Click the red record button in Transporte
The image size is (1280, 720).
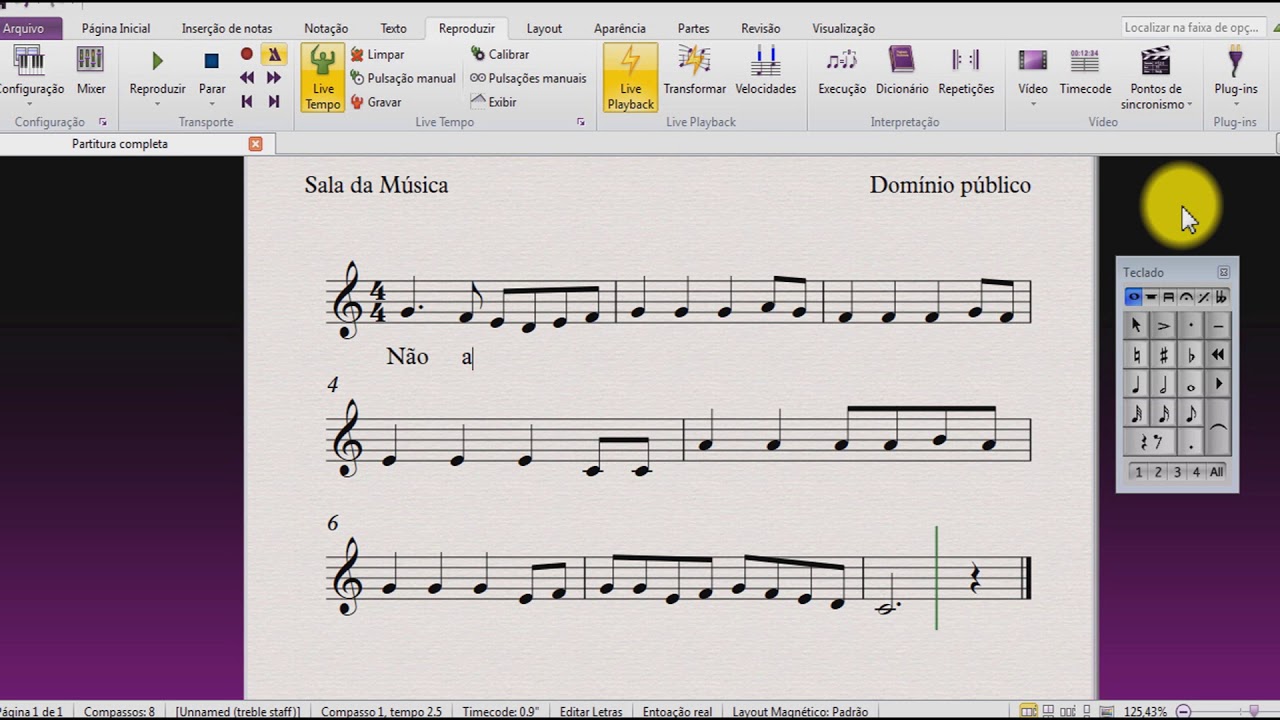(x=247, y=54)
